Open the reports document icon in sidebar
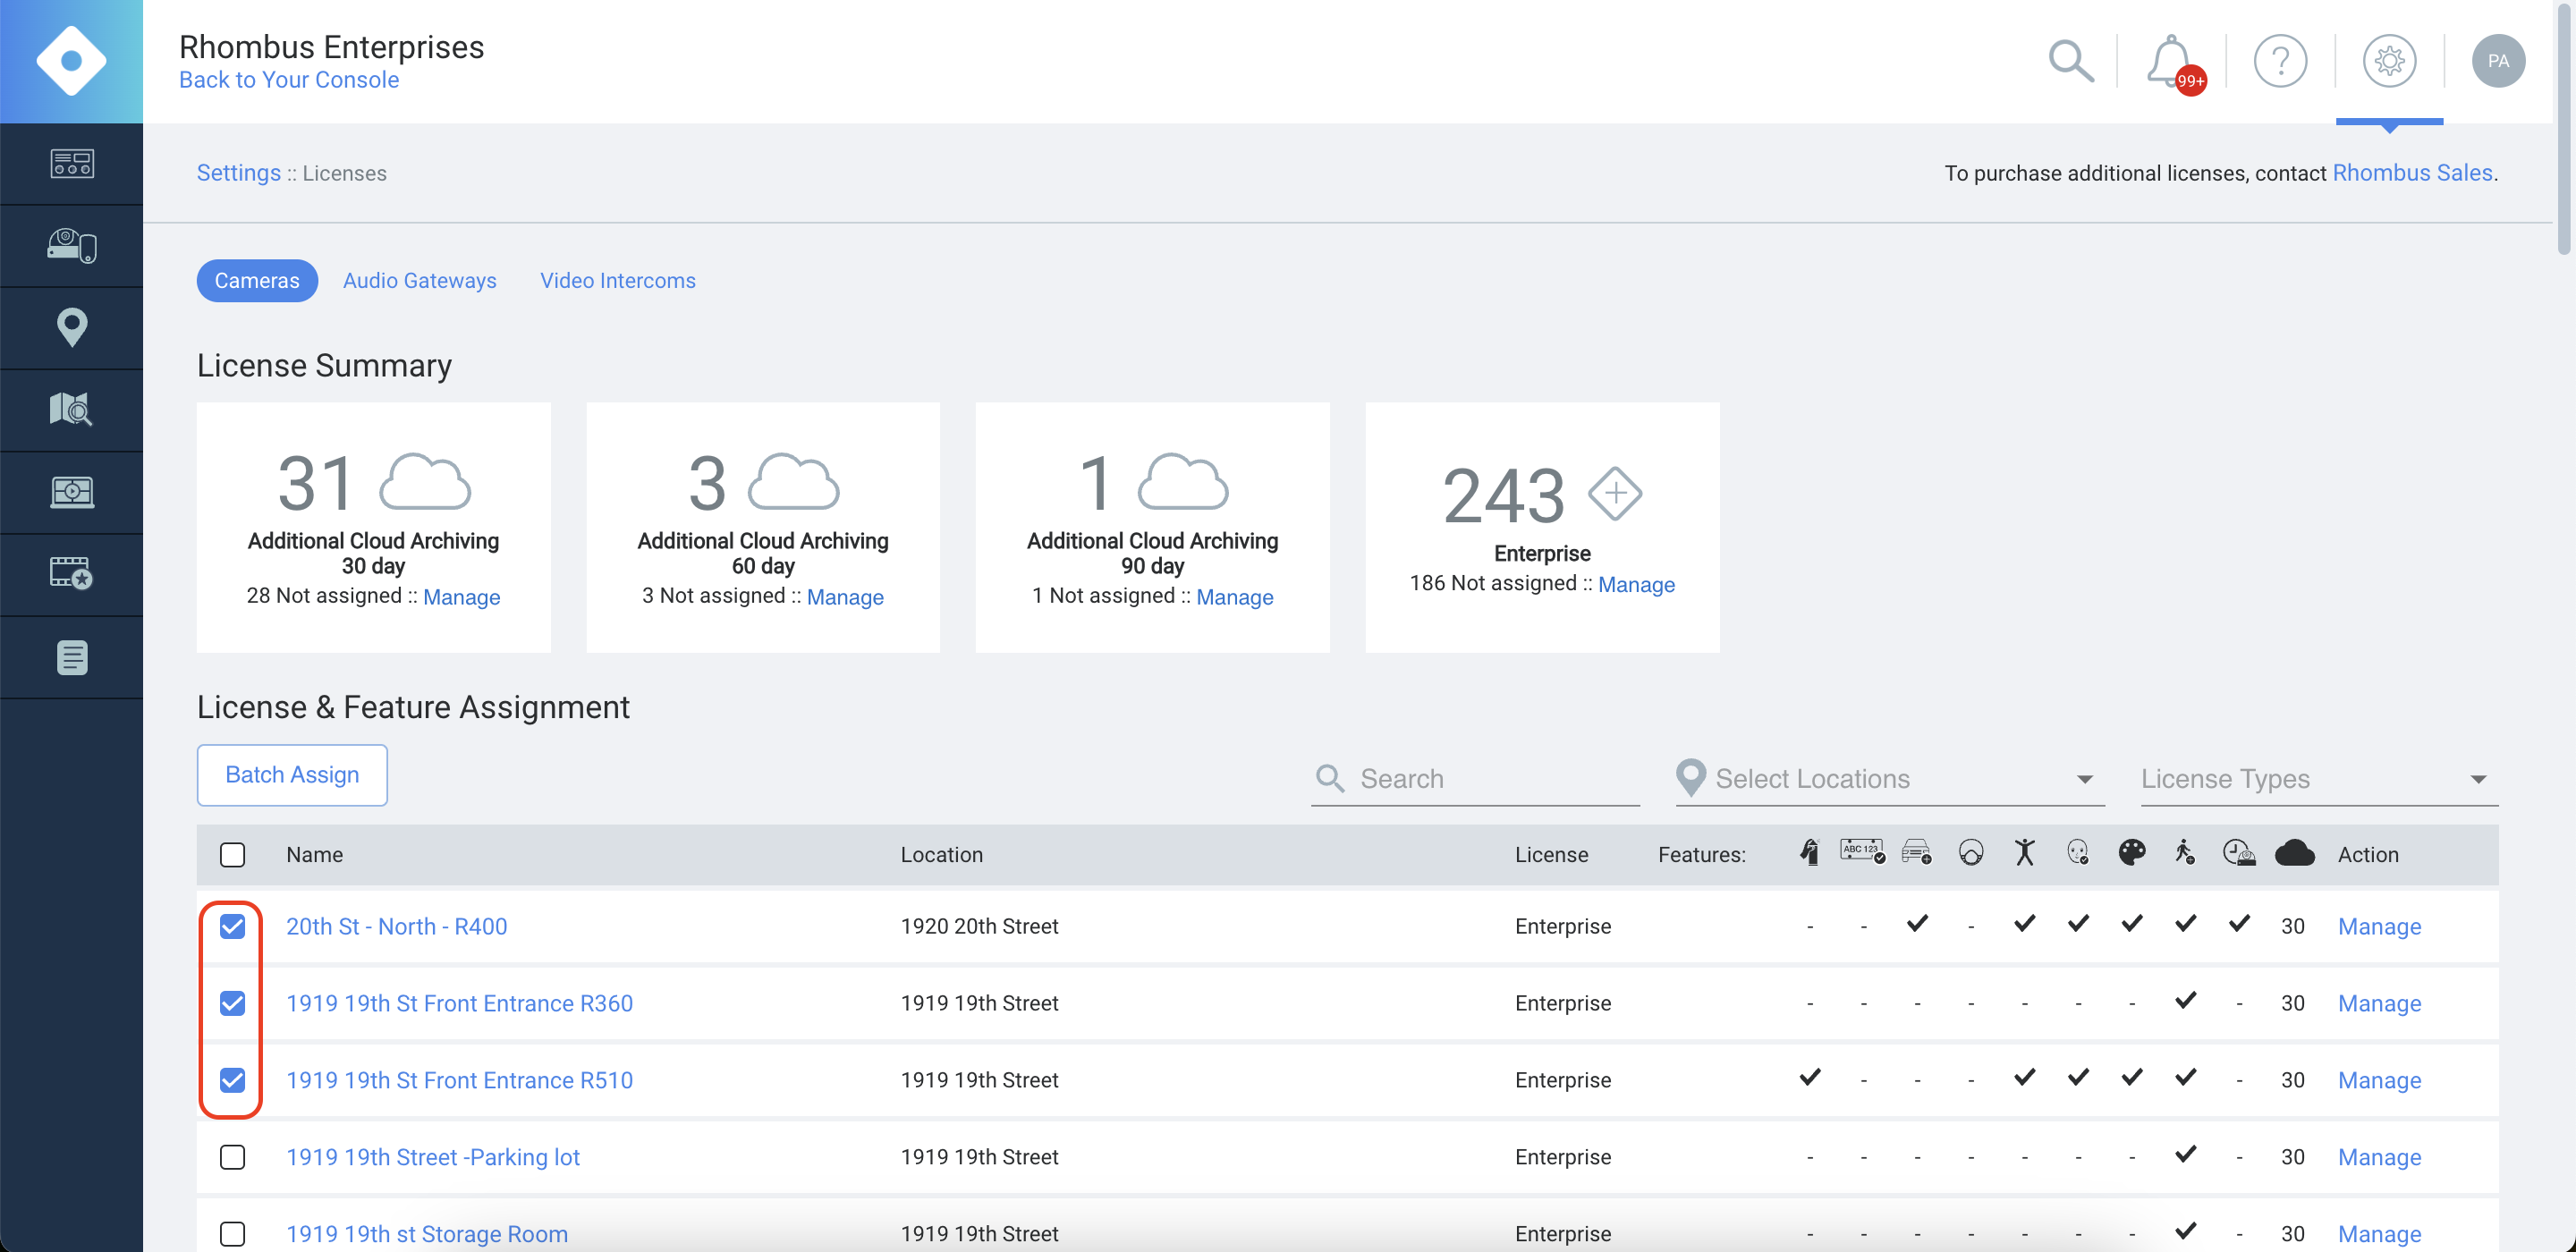Screen dimensions: 2576x1252 click(x=72, y=657)
